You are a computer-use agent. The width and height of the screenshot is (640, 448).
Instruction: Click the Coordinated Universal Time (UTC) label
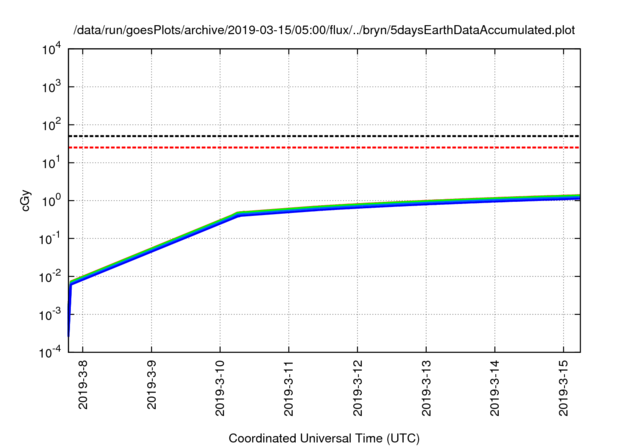tap(324, 438)
